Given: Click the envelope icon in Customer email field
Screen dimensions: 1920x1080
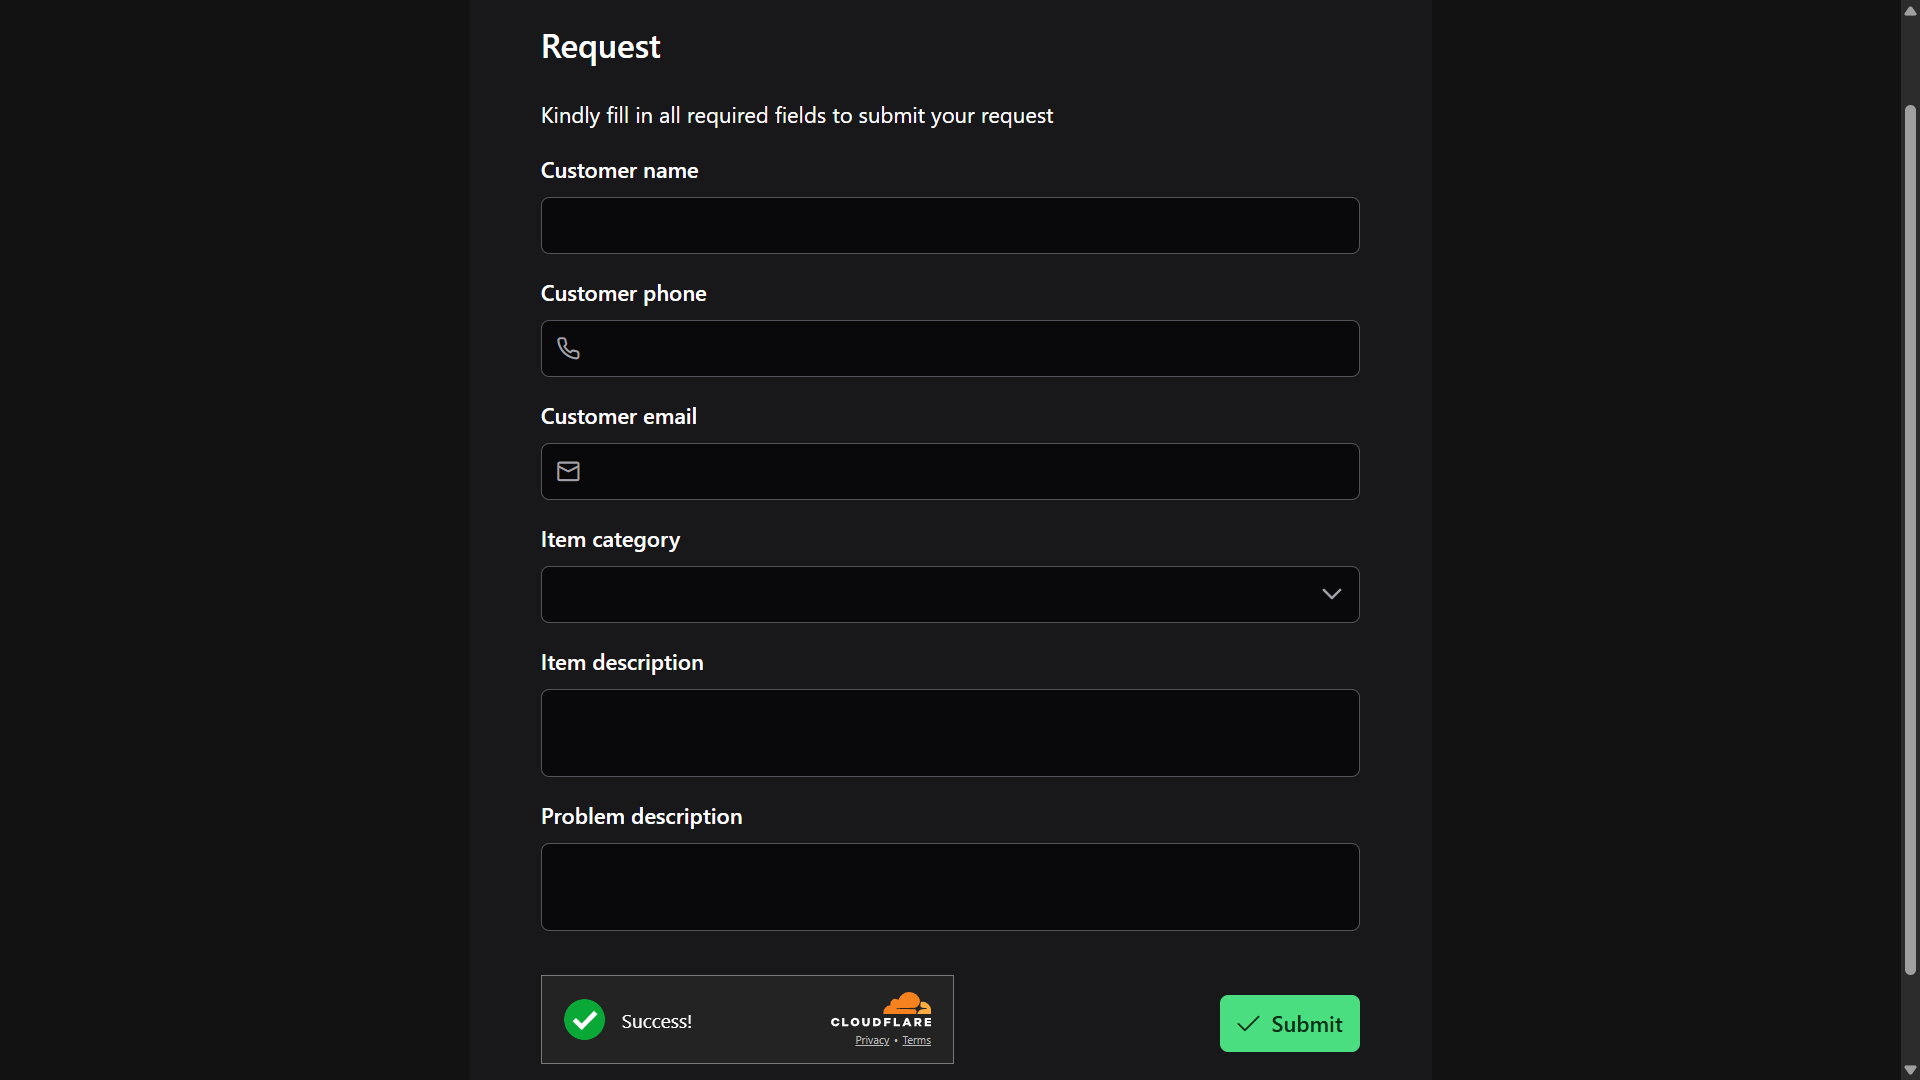Looking at the screenshot, I should (x=568, y=471).
